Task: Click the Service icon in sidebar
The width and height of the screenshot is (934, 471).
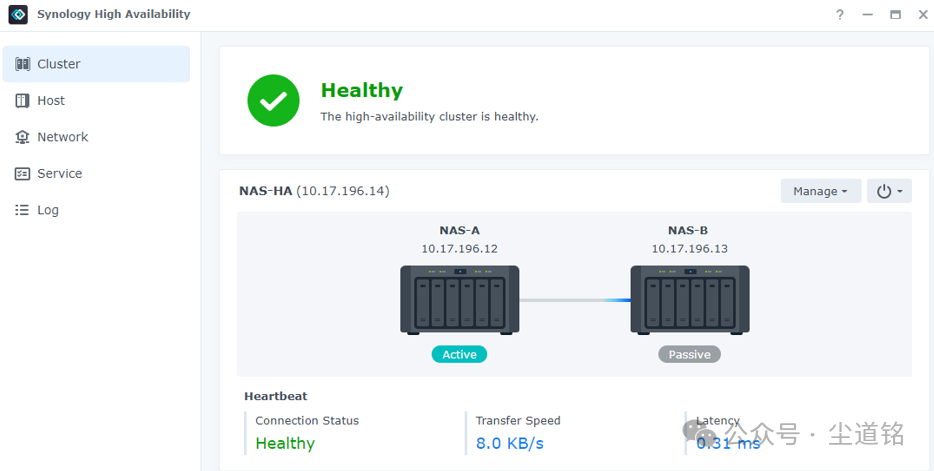Action: pos(22,174)
